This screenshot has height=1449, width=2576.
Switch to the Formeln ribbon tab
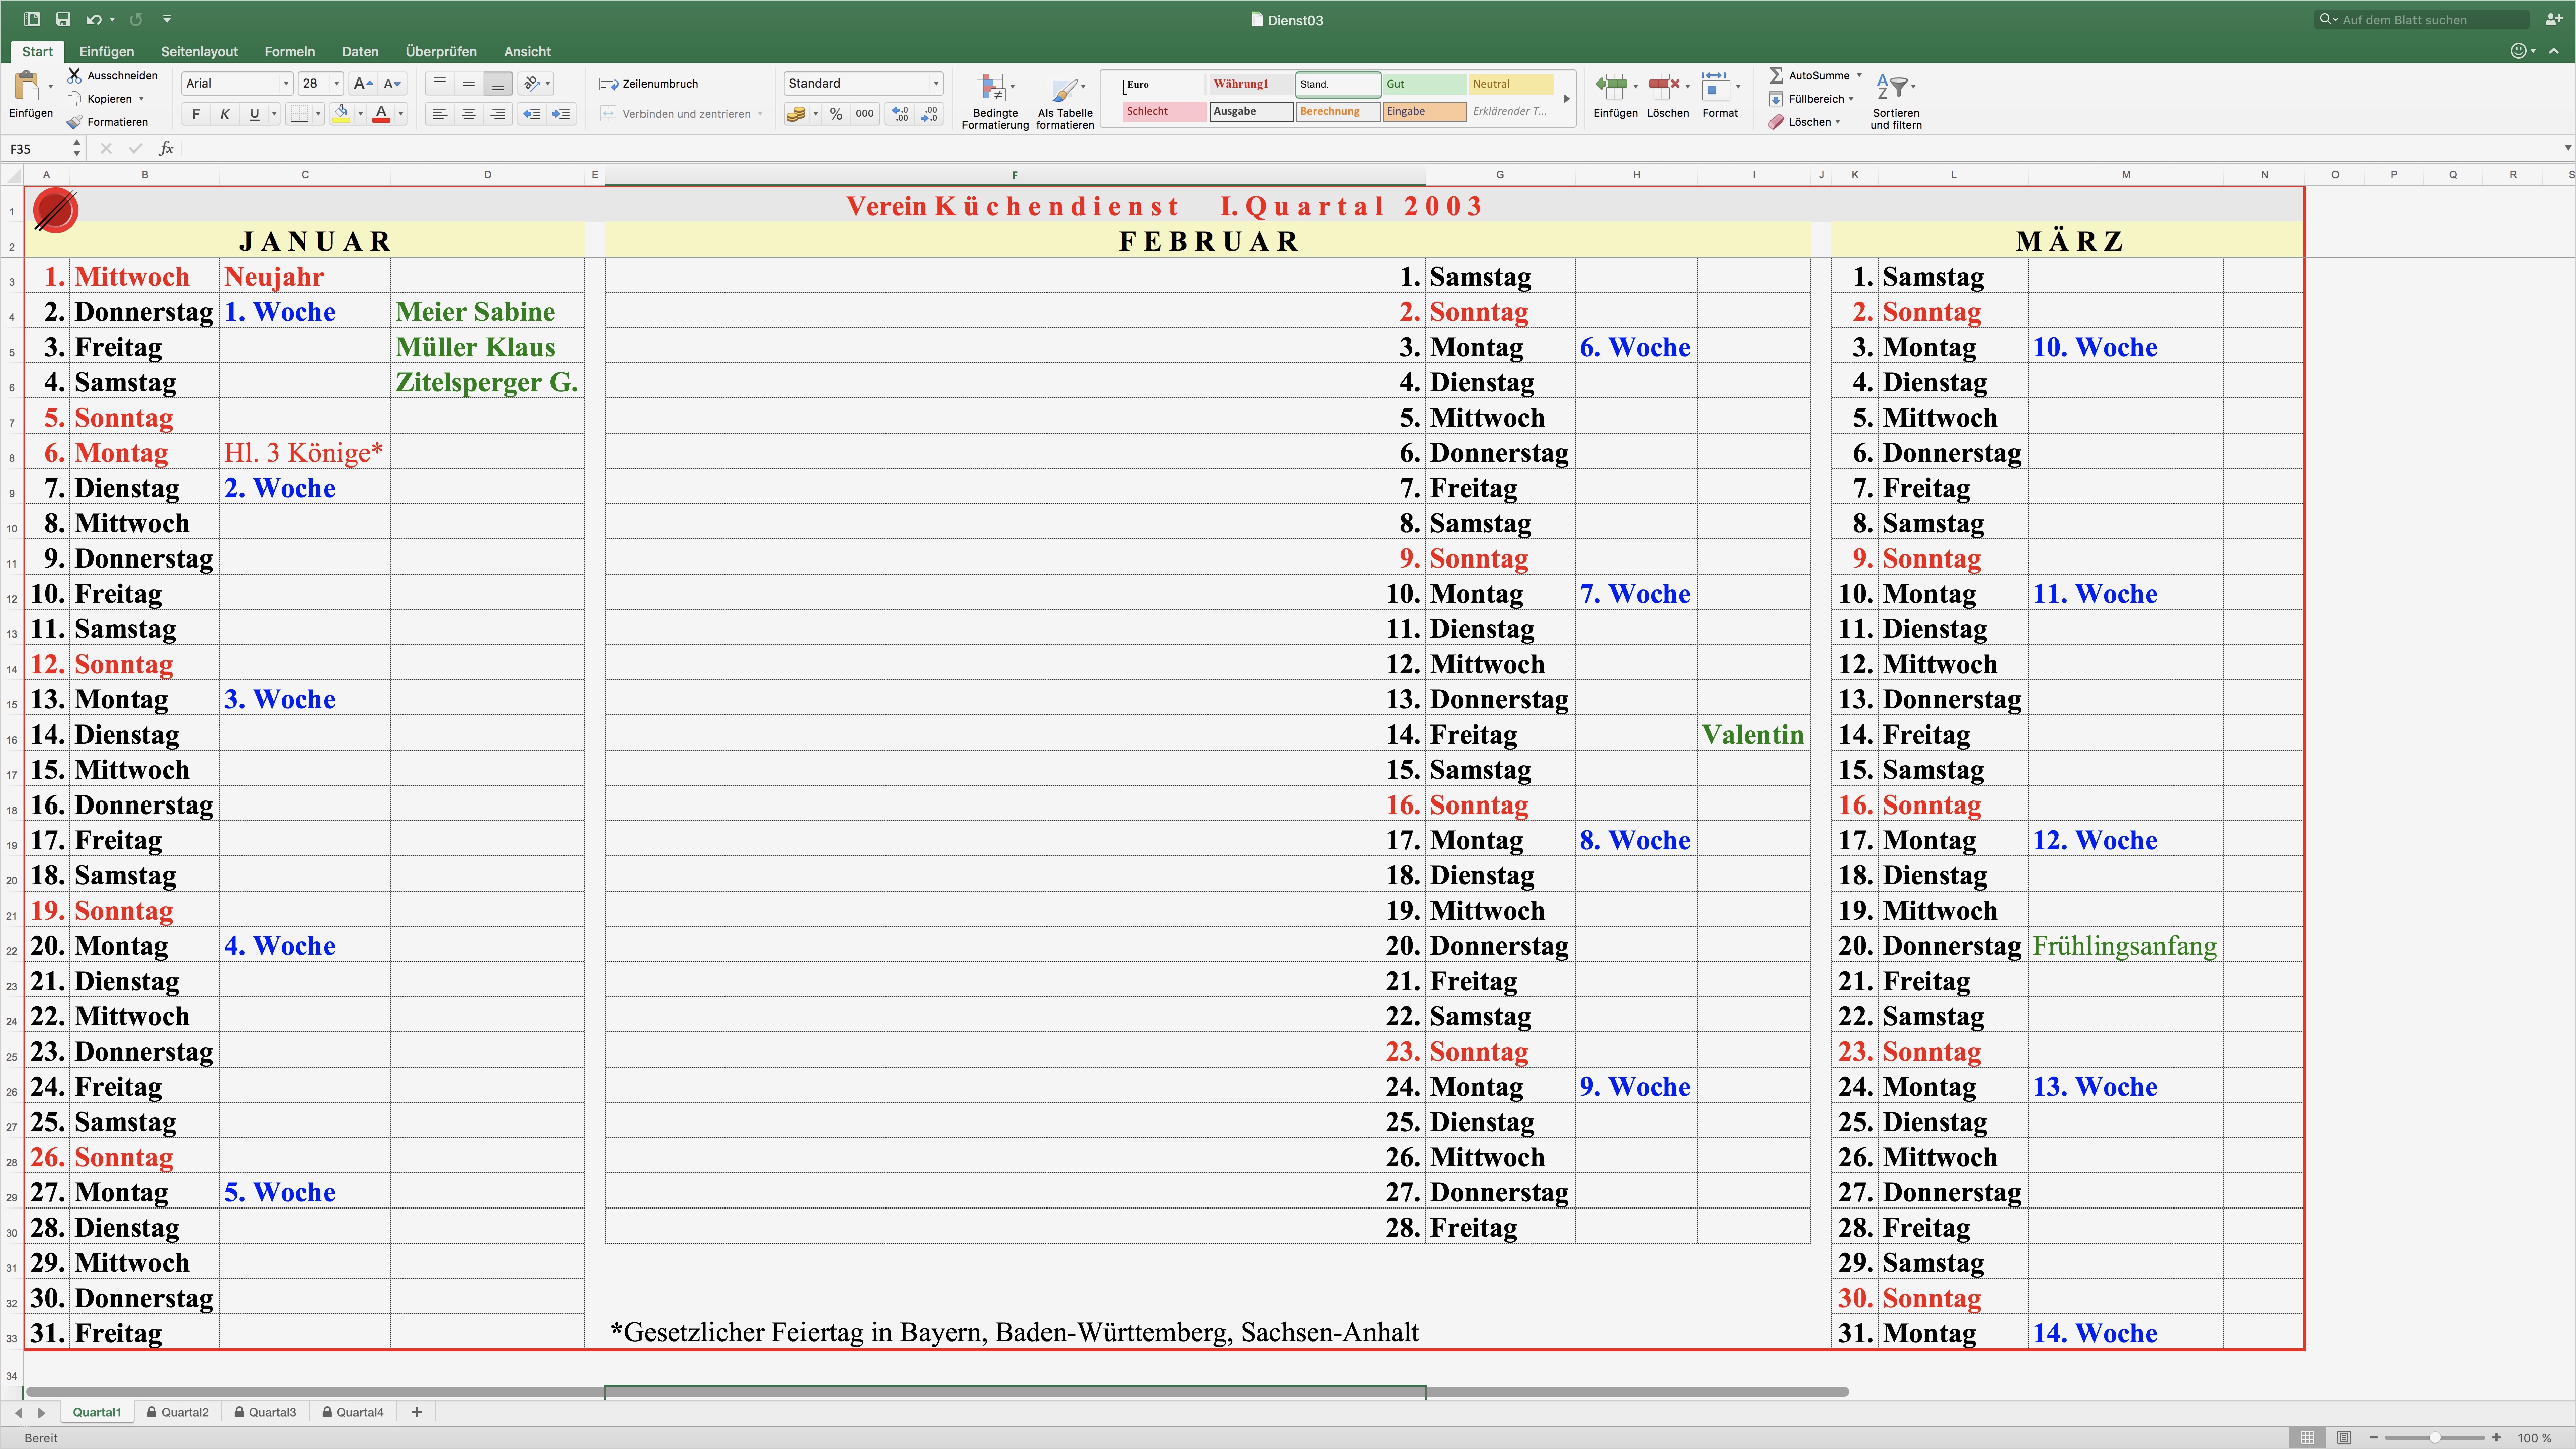click(289, 52)
